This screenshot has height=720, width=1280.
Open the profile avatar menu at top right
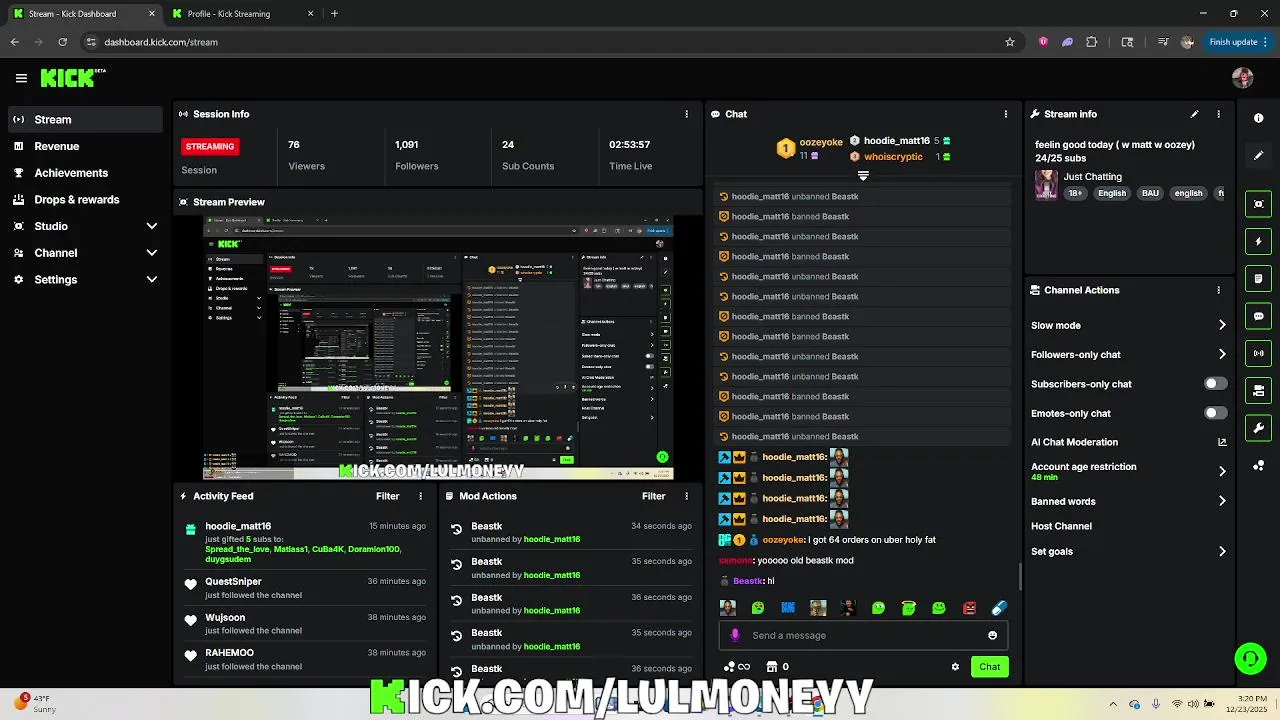[1243, 78]
